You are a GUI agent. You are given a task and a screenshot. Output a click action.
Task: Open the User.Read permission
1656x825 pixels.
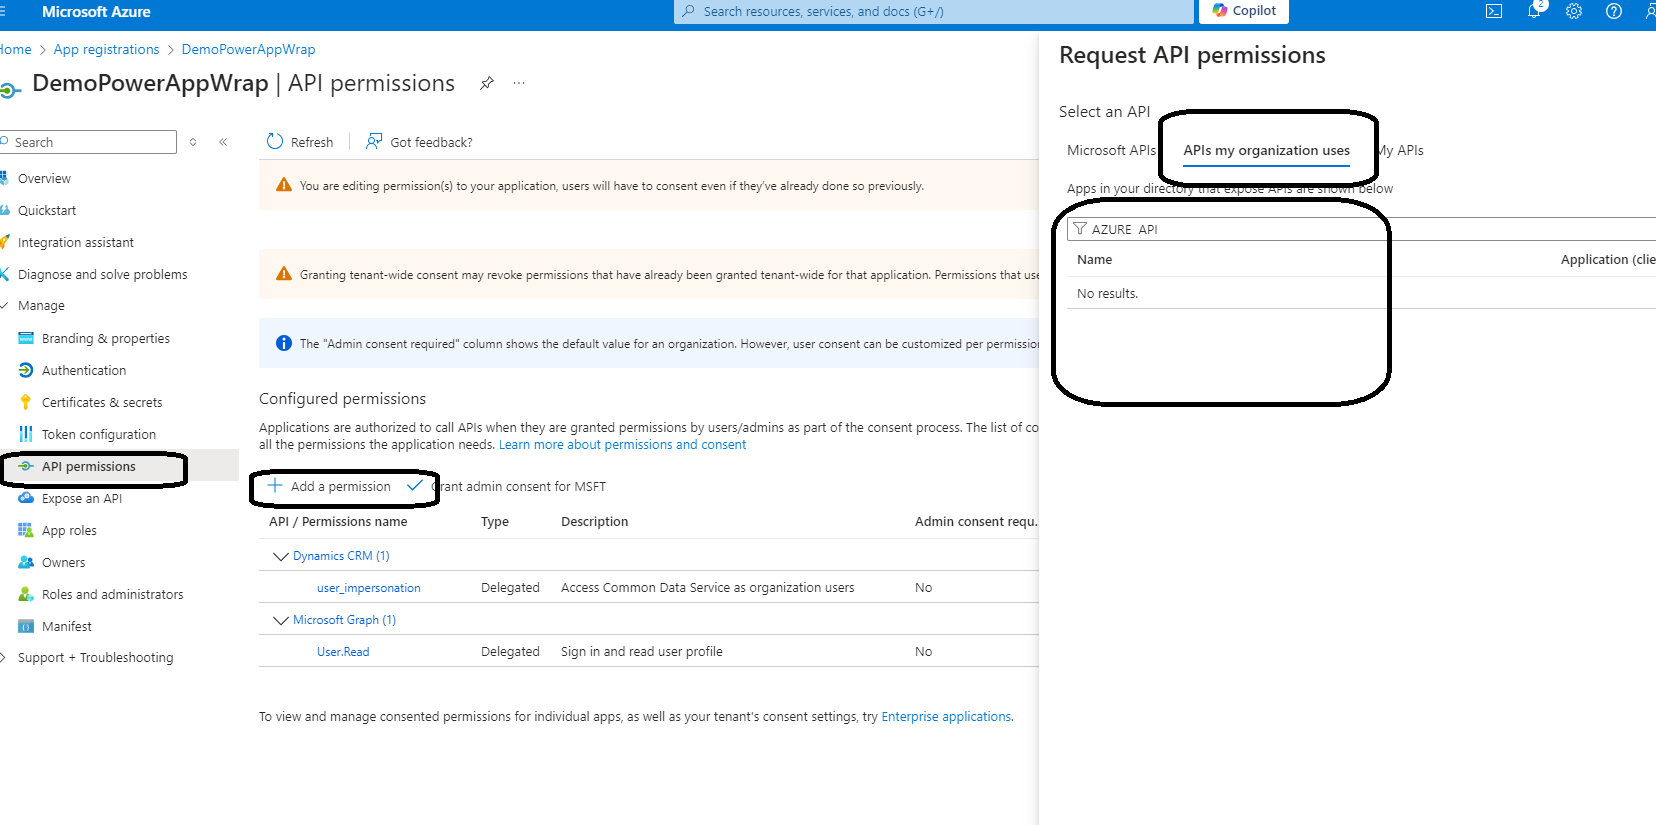click(x=343, y=652)
